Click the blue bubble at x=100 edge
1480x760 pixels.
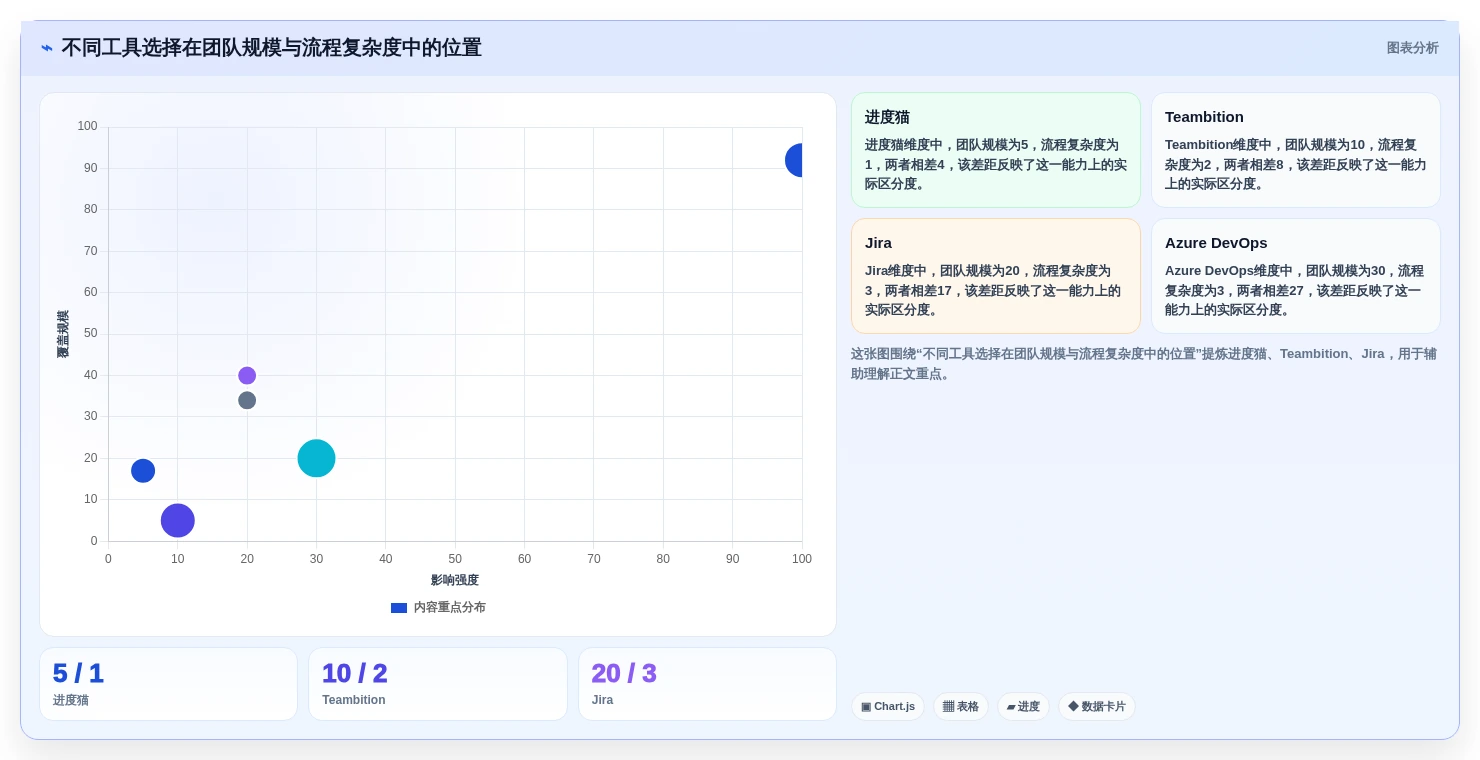coord(795,160)
